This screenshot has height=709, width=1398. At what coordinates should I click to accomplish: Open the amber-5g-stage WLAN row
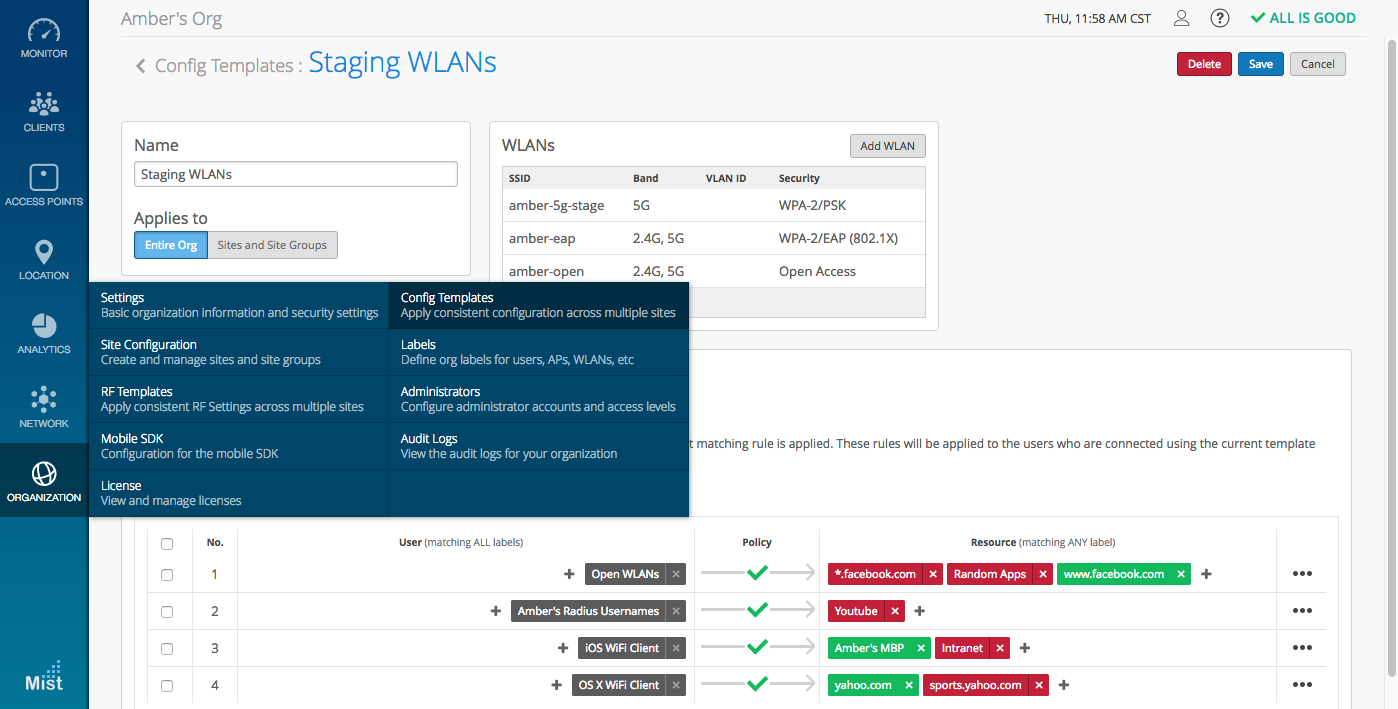(714, 205)
